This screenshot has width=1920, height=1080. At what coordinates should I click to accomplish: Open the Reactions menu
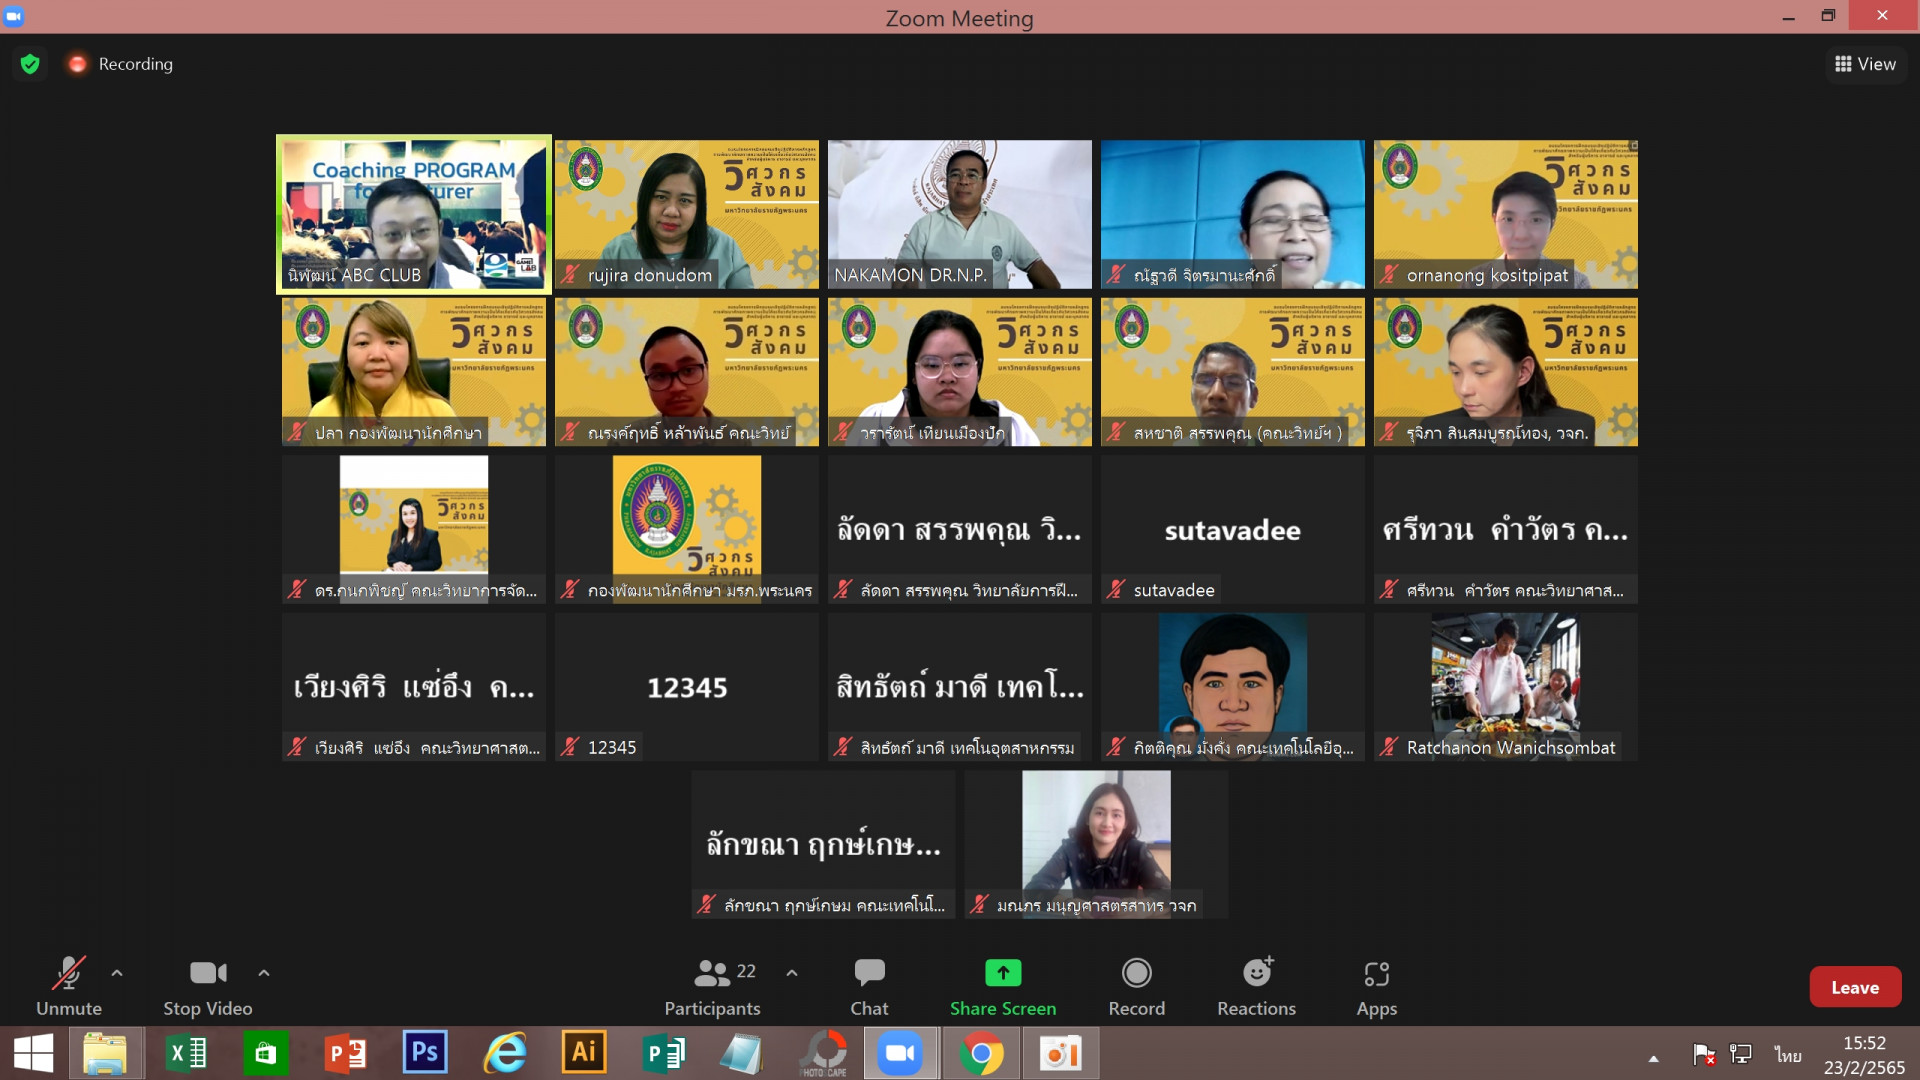tap(1257, 986)
